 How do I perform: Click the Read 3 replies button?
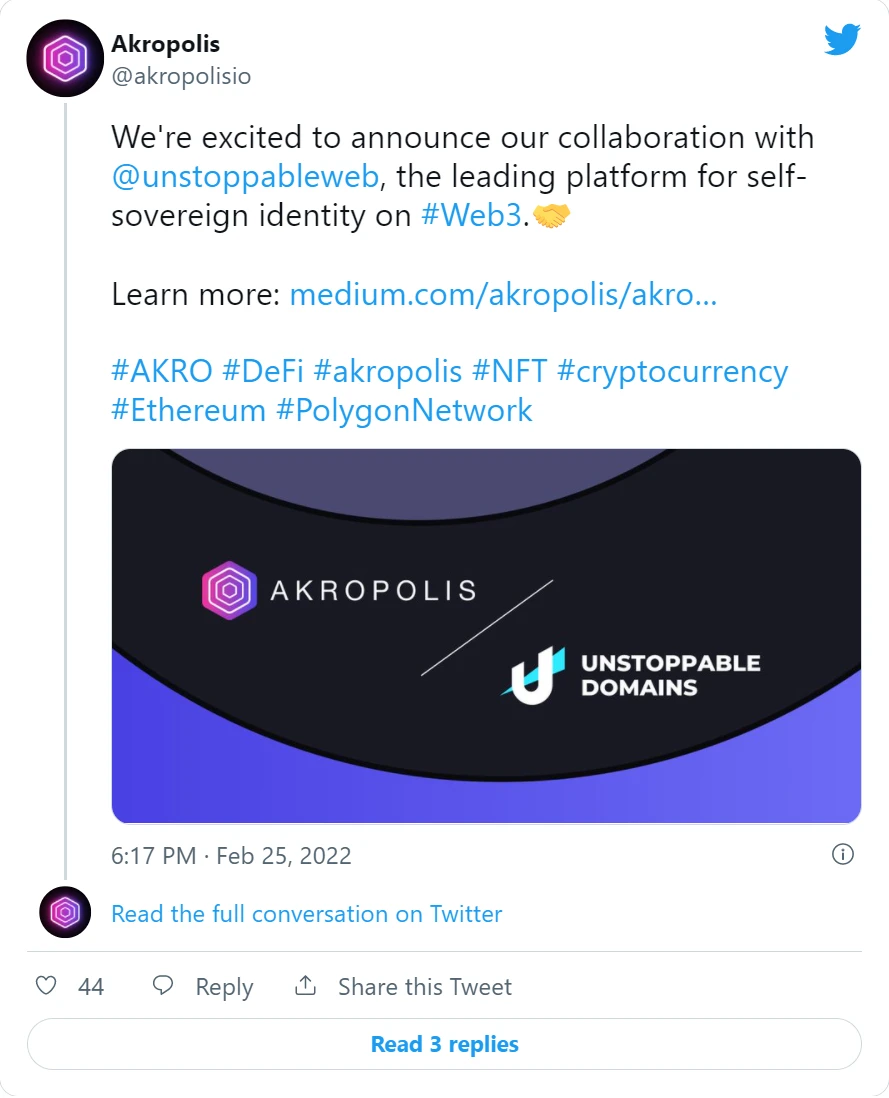pyautogui.click(x=444, y=1044)
